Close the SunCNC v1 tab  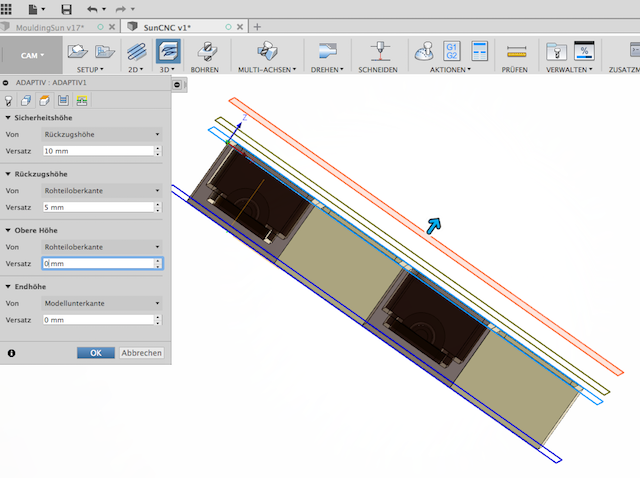240,27
